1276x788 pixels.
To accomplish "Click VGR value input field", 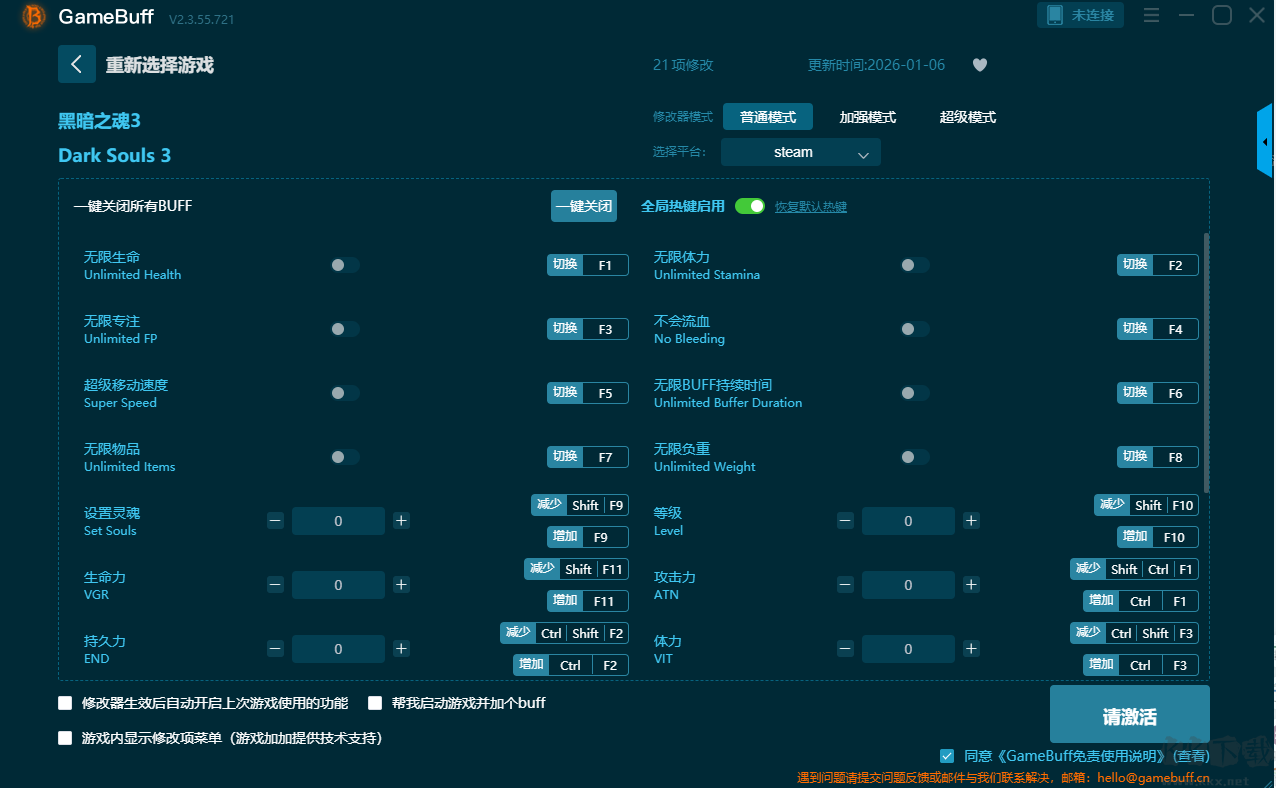I will [x=338, y=585].
